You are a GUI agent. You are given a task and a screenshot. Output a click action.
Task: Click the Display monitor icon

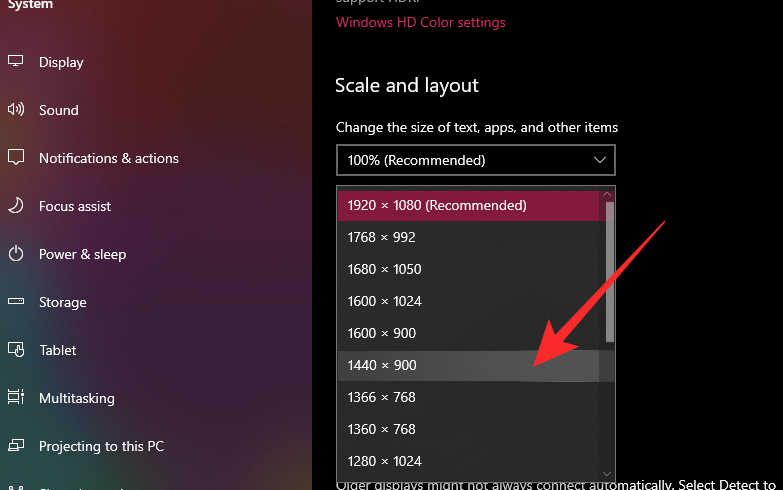(16, 62)
